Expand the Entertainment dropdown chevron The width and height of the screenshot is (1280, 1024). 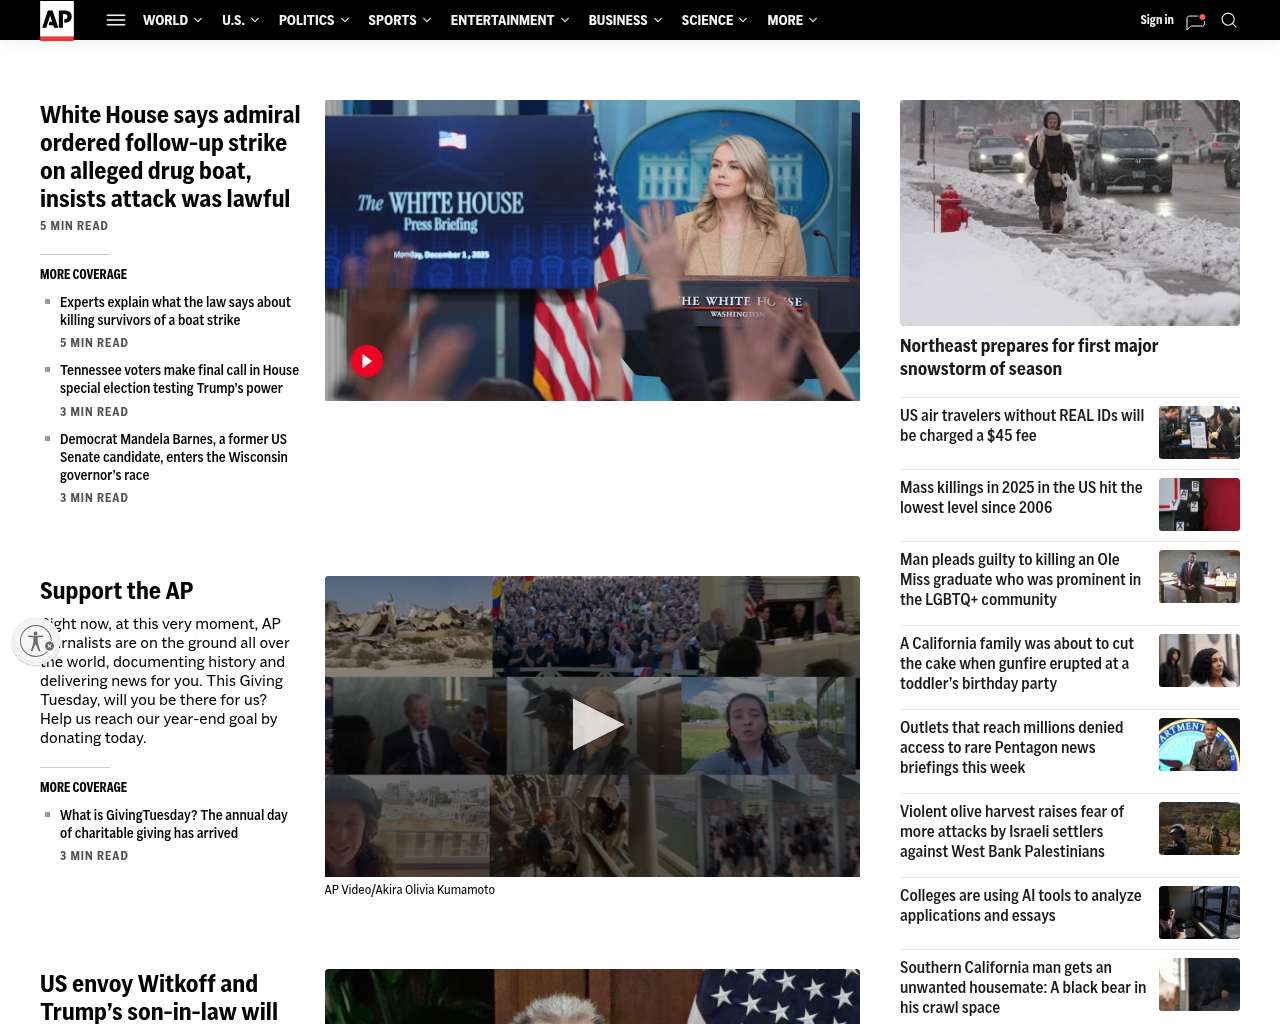pos(565,20)
